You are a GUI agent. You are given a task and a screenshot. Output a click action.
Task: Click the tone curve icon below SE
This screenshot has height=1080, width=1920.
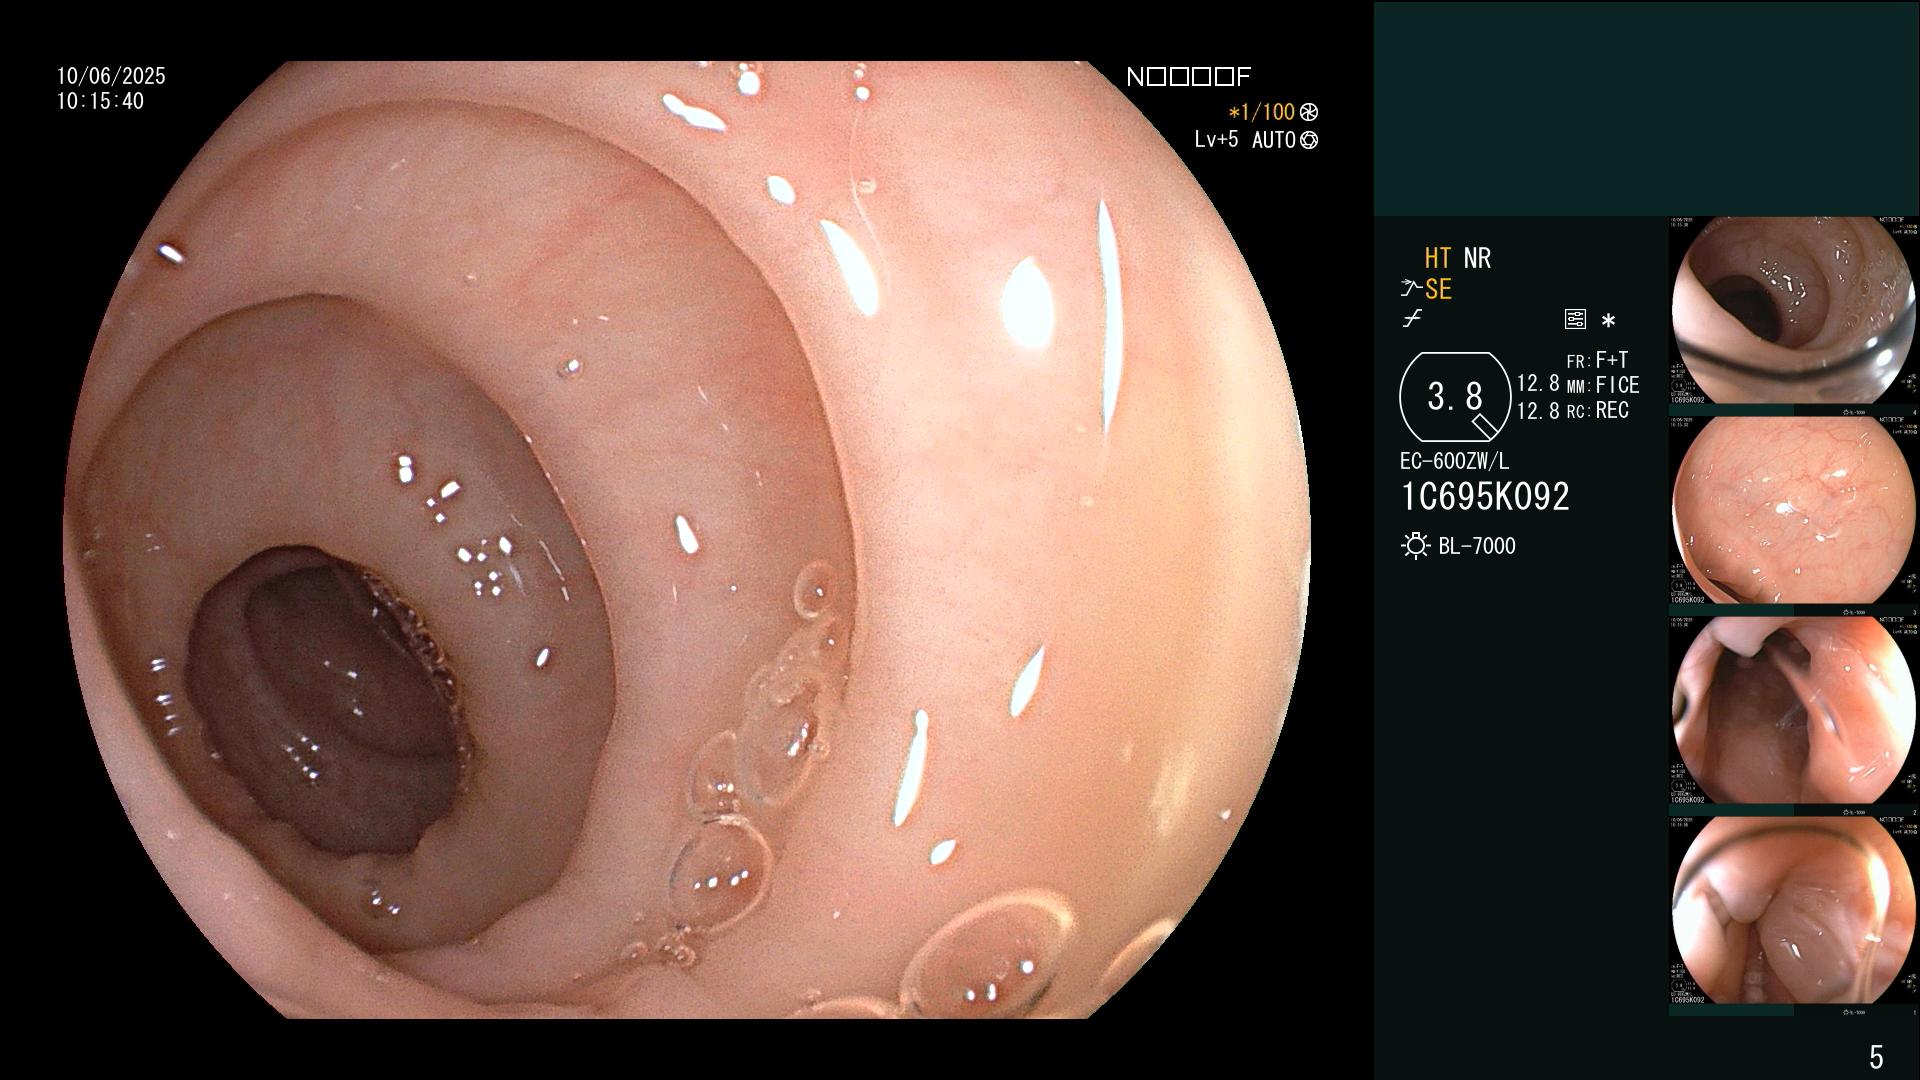[1412, 319]
